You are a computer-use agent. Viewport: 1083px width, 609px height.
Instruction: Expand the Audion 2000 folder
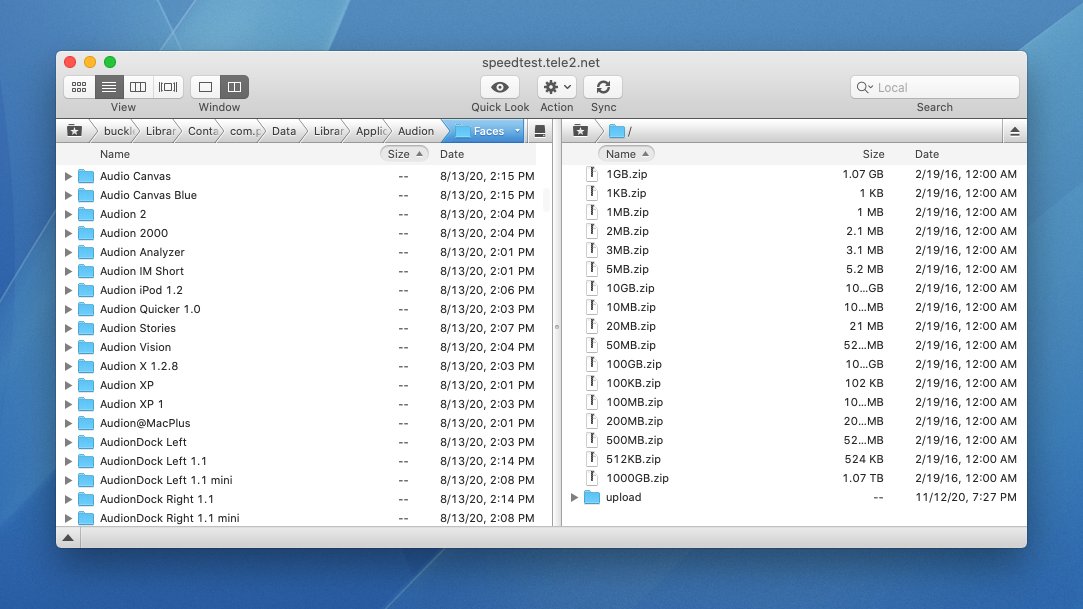[x=68, y=233]
